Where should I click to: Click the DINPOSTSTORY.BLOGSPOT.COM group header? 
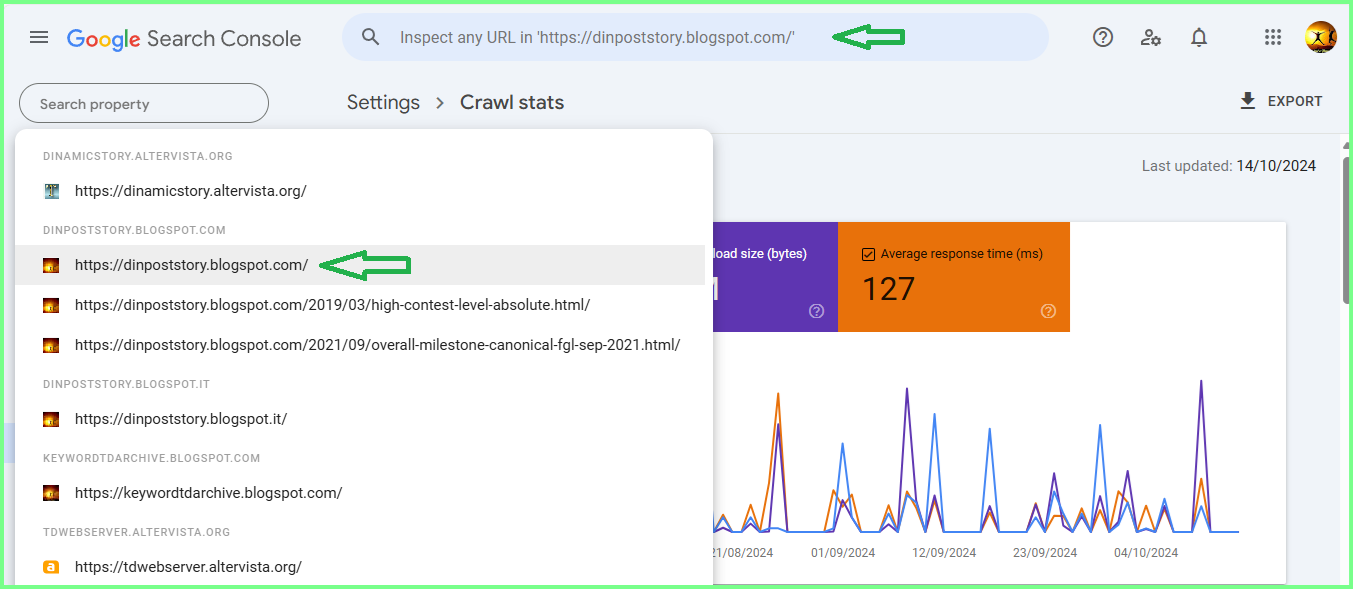135,230
